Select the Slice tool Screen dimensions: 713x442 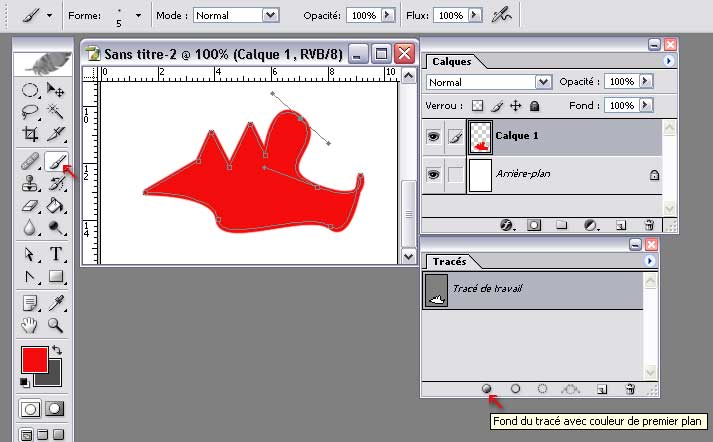coord(55,134)
